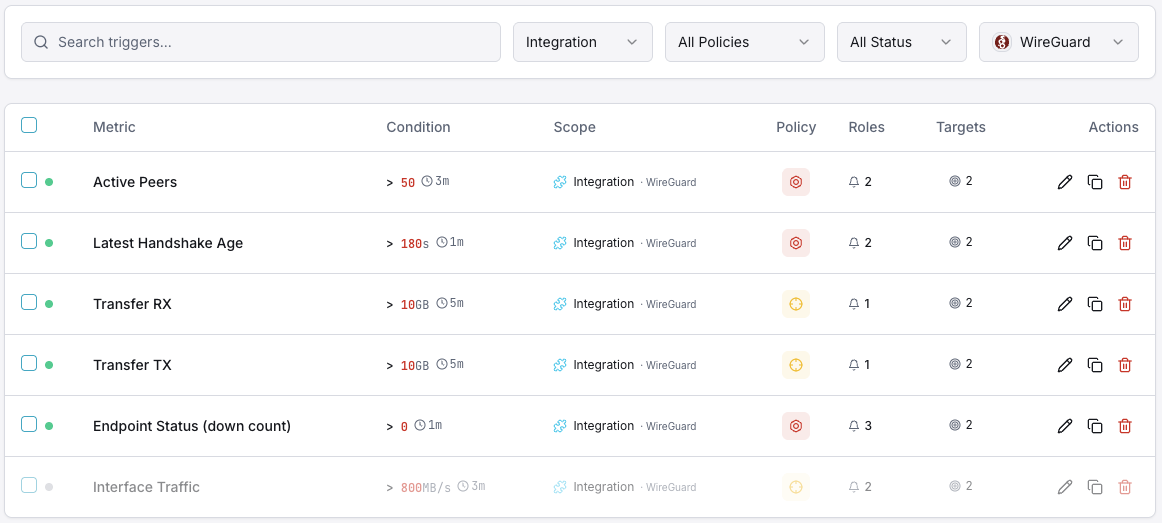This screenshot has height=523, width=1162.
Task: Click the Transfer TX policy icon
Action: coord(796,364)
